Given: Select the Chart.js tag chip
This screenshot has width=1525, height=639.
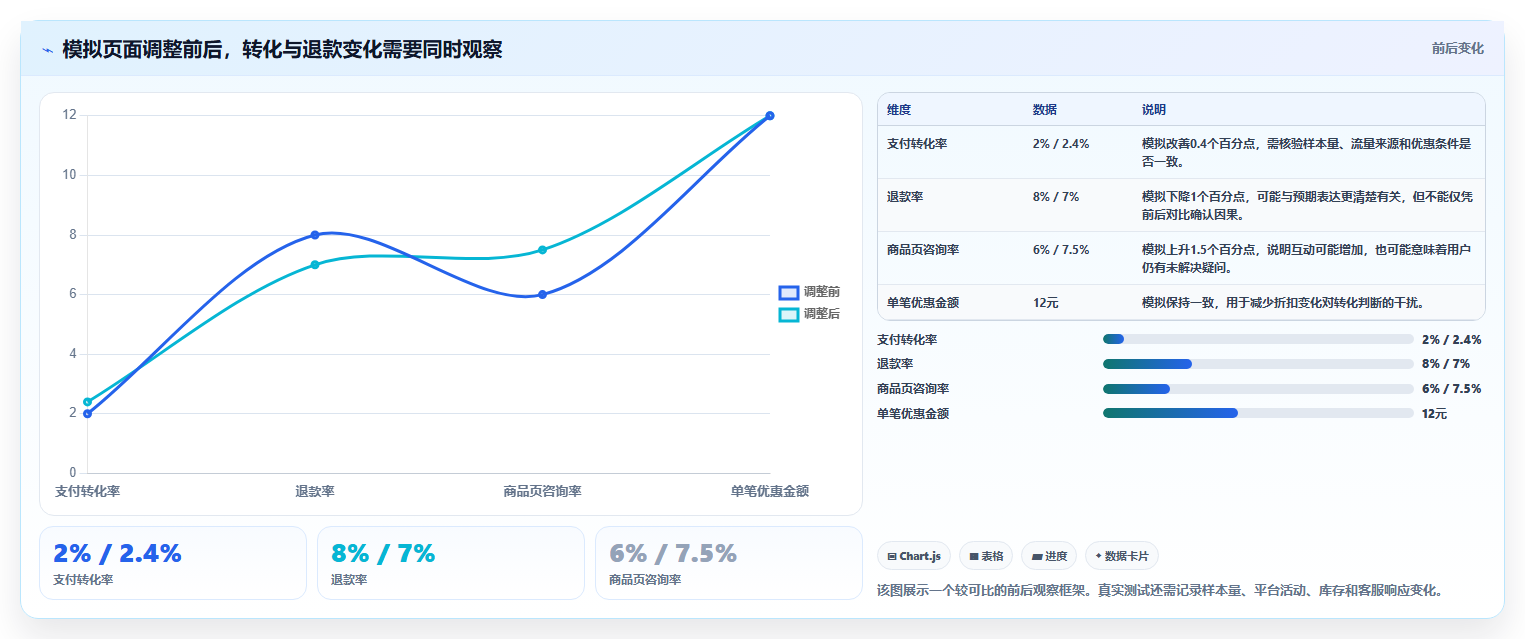Looking at the screenshot, I should click(x=914, y=556).
